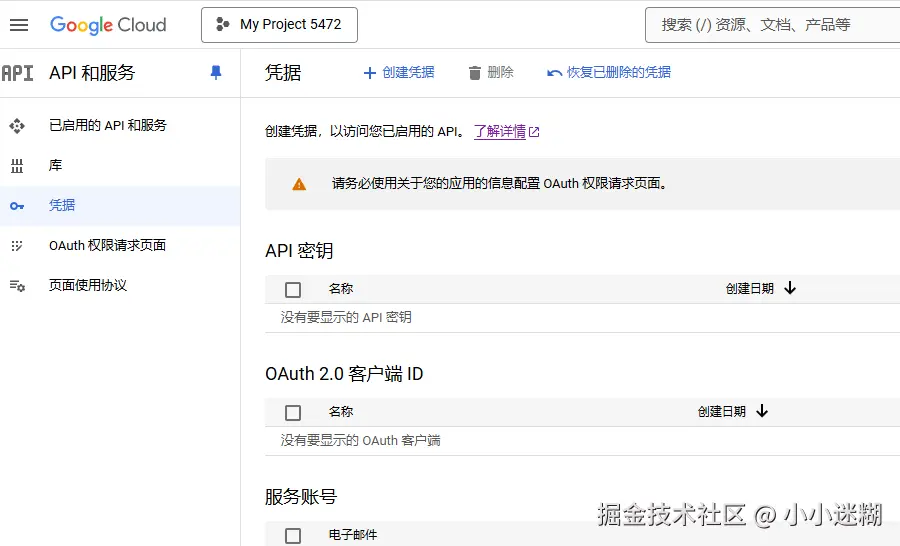Screen dimensions: 900x546
Task: Click the Google Cloud logo
Action: tap(108, 25)
